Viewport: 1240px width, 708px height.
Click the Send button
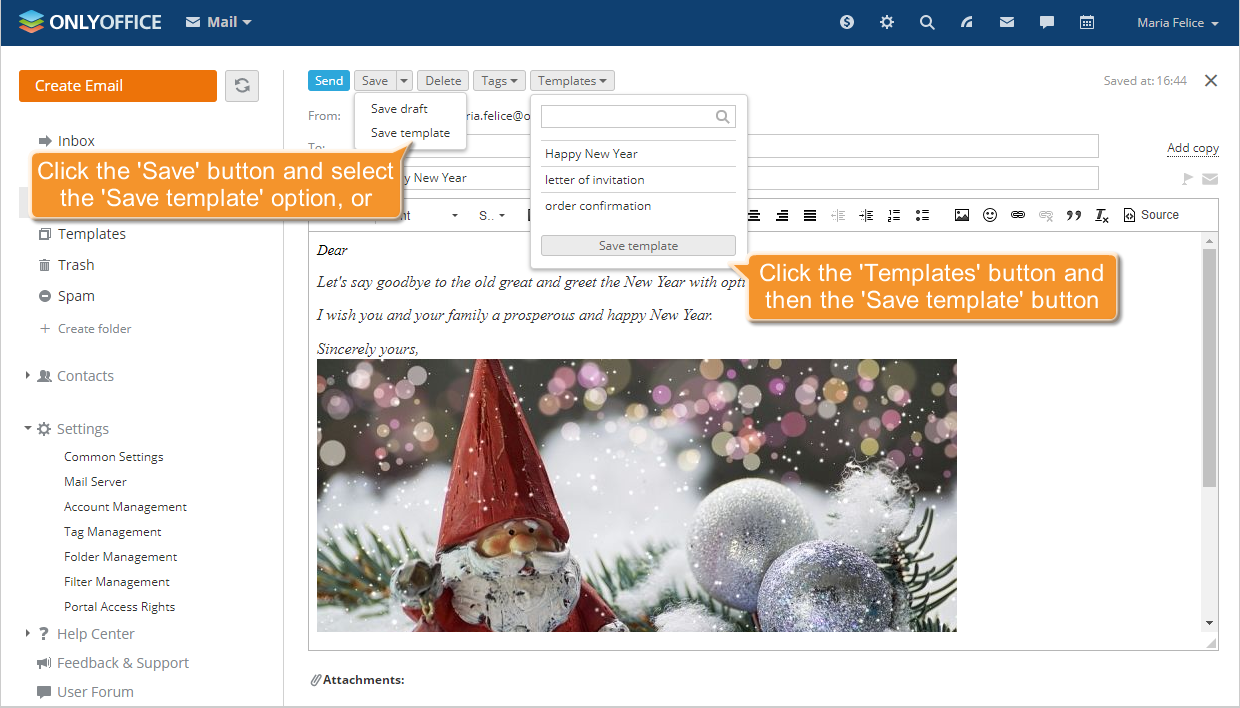point(329,80)
